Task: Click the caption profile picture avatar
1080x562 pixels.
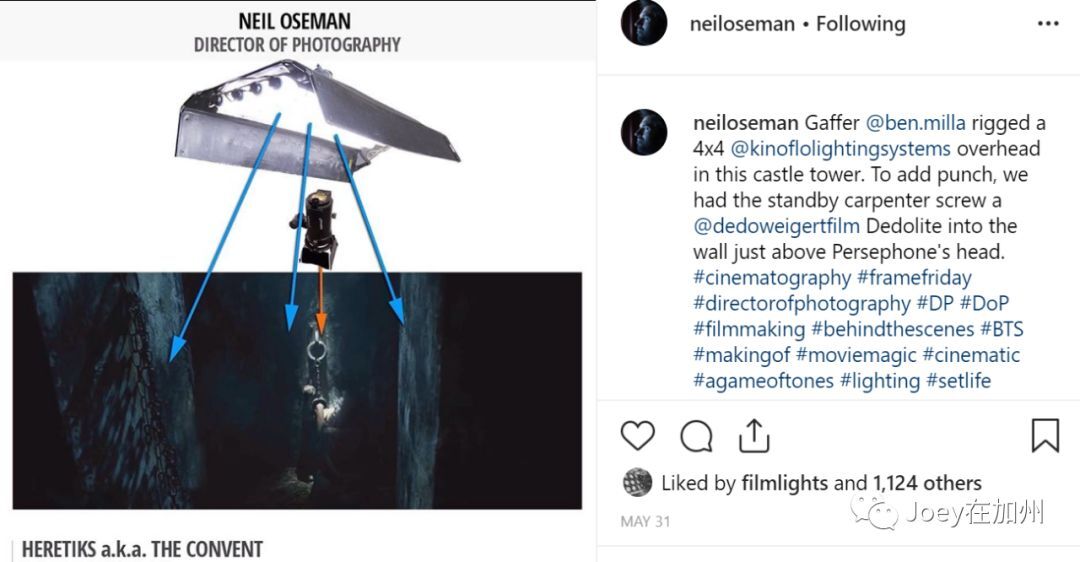Action: (643, 133)
